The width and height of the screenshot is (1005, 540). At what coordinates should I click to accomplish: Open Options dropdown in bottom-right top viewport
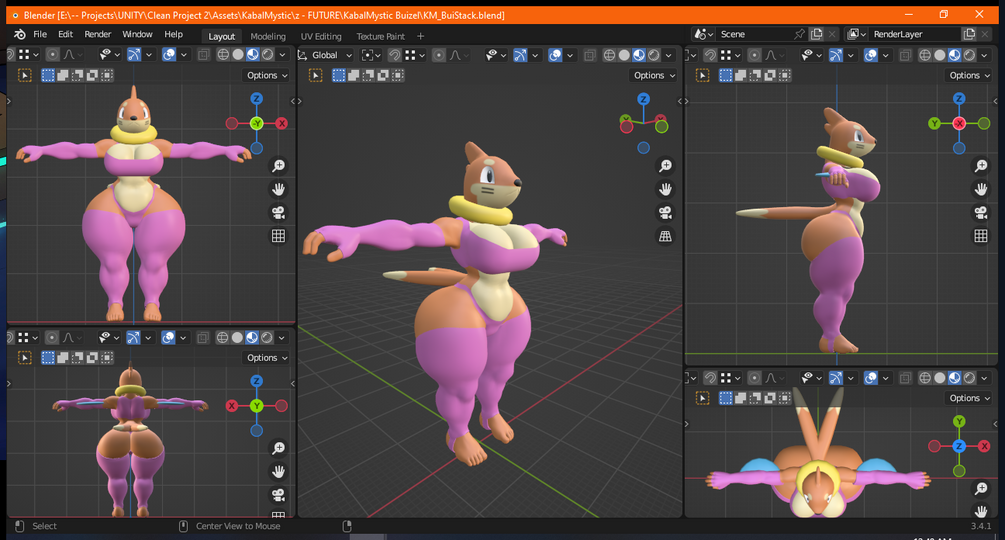(970, 398)
